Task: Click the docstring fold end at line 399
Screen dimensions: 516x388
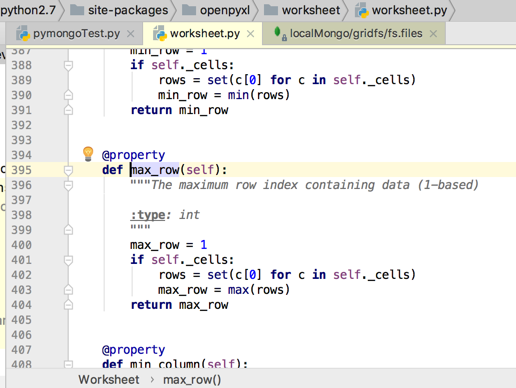Action: tap(68, 230)
